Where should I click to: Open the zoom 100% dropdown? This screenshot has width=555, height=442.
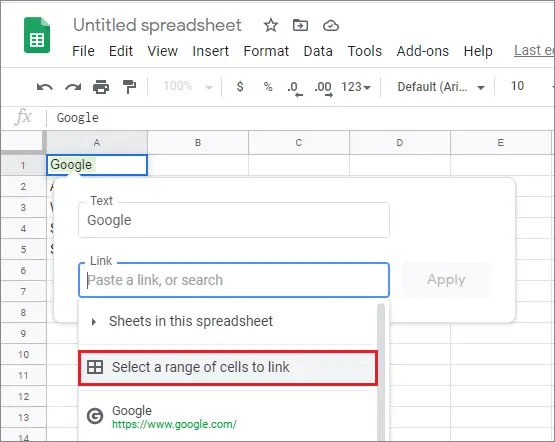(x=188, y=86)
